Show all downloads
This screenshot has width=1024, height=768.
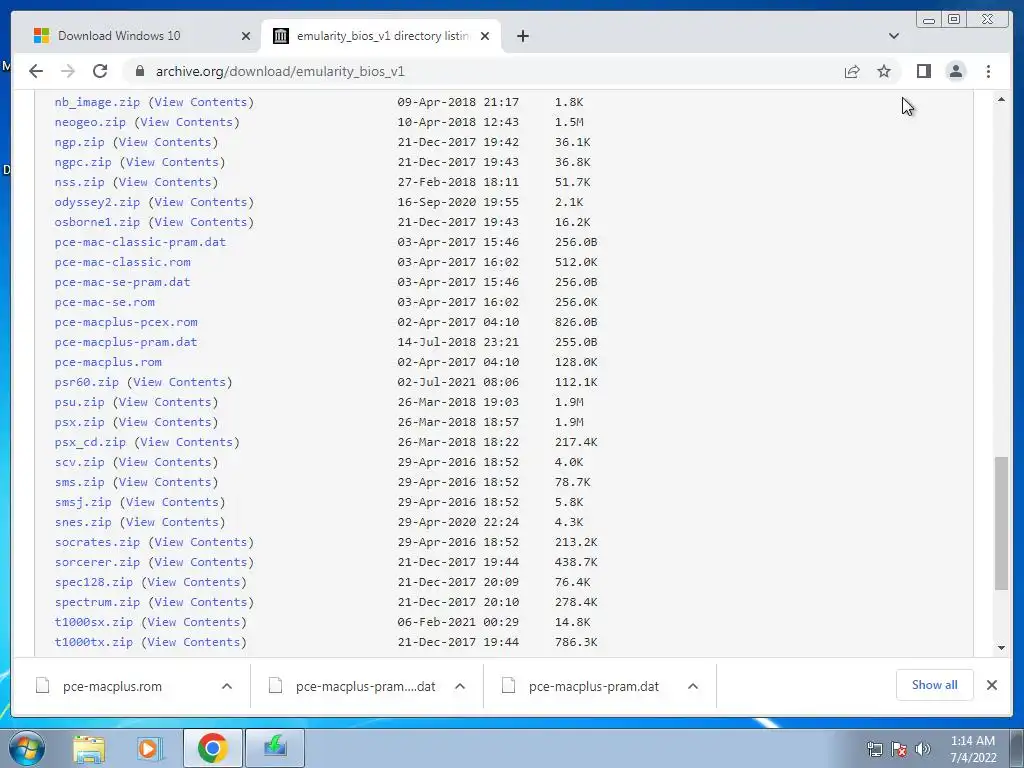click(935, 685)
